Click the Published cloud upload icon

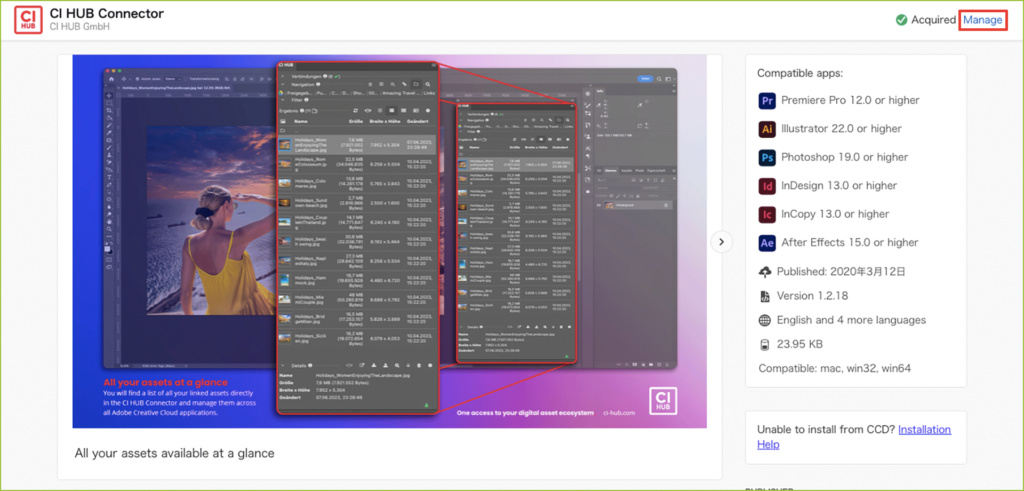[x=765, y=272]
